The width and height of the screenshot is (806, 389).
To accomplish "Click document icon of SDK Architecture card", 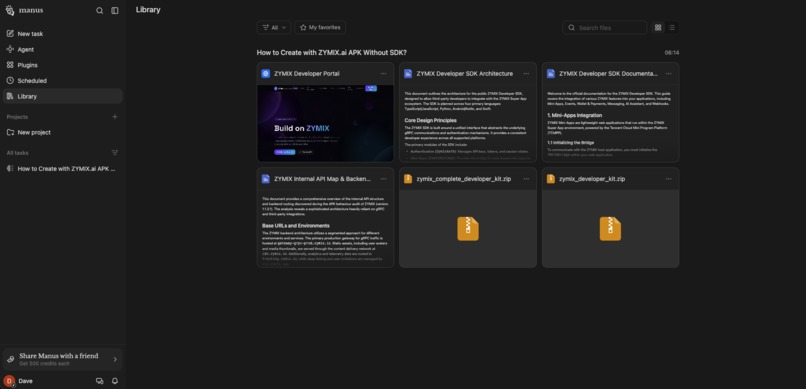I will 408,73.
